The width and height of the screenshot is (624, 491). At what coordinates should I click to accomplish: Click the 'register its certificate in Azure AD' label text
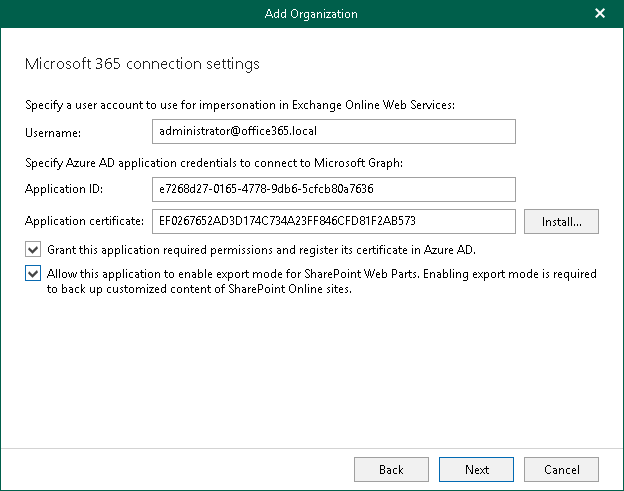pos(398,249)
